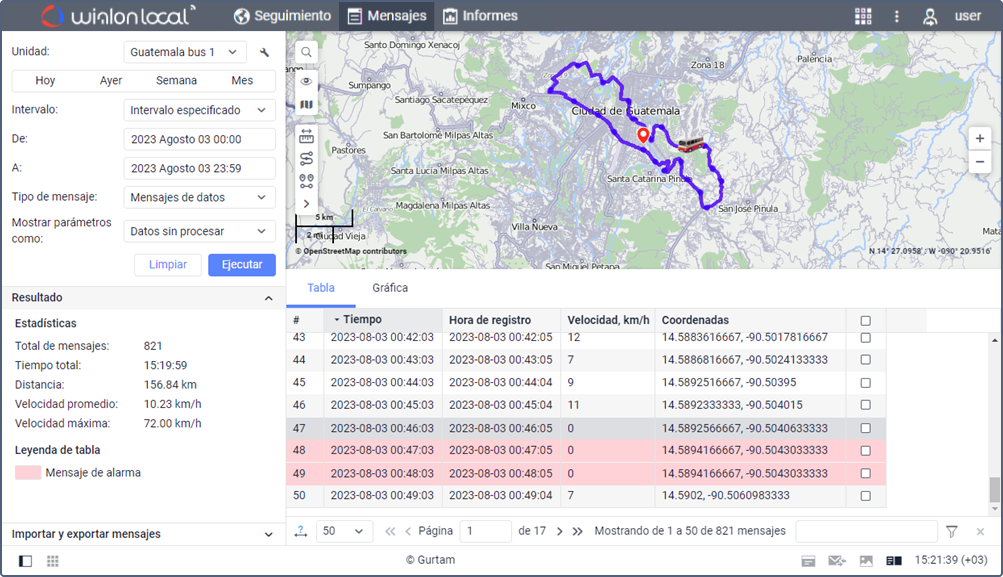Screen dimensions: 1003x577
Task: Open the map search tool
Action: [x=306, y=52]
